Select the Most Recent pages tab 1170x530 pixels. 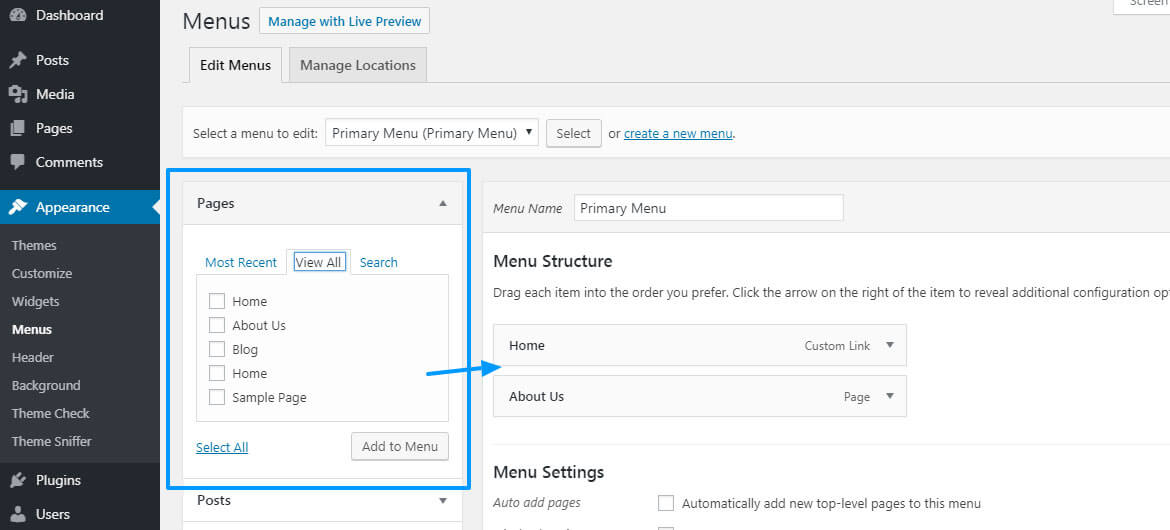click(241, 262)
